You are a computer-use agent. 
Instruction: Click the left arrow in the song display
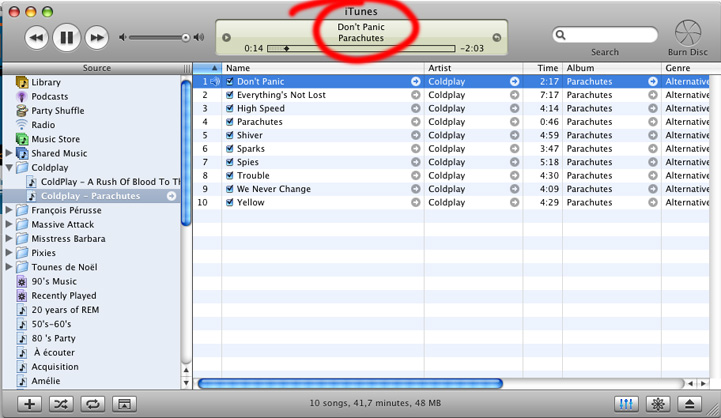[226, 38]
